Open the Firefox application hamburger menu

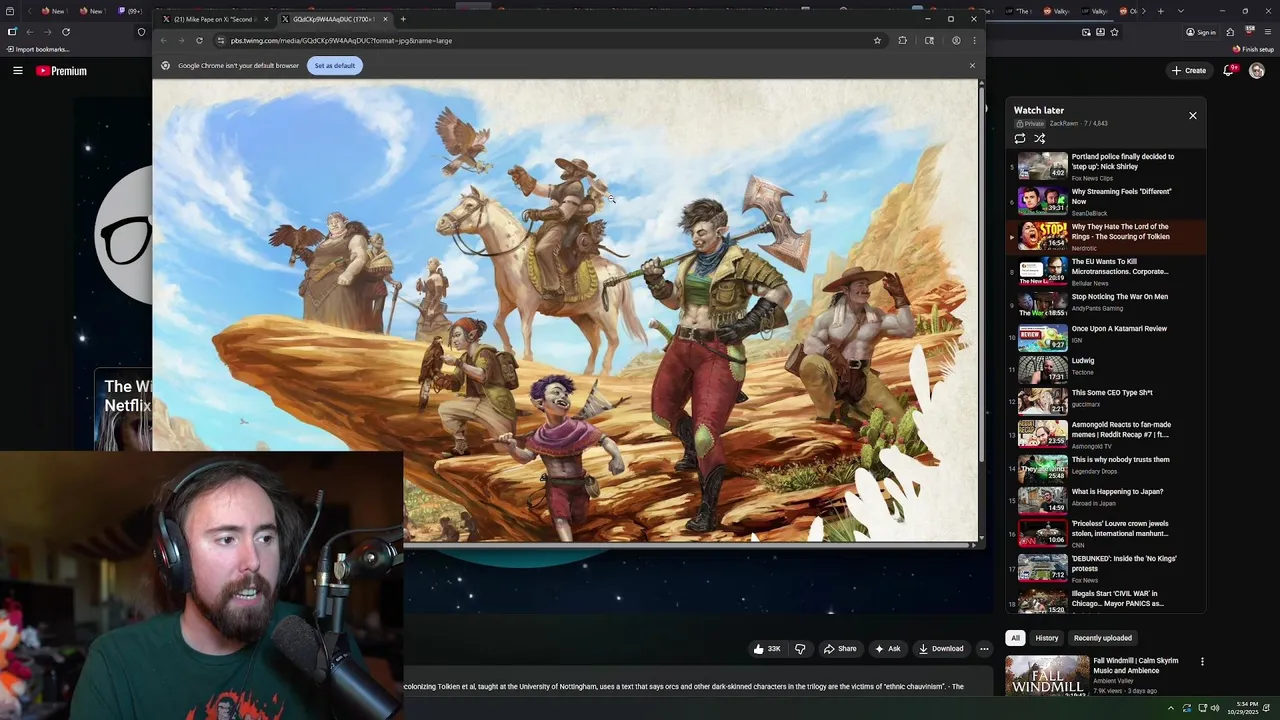coord(1266,32)
